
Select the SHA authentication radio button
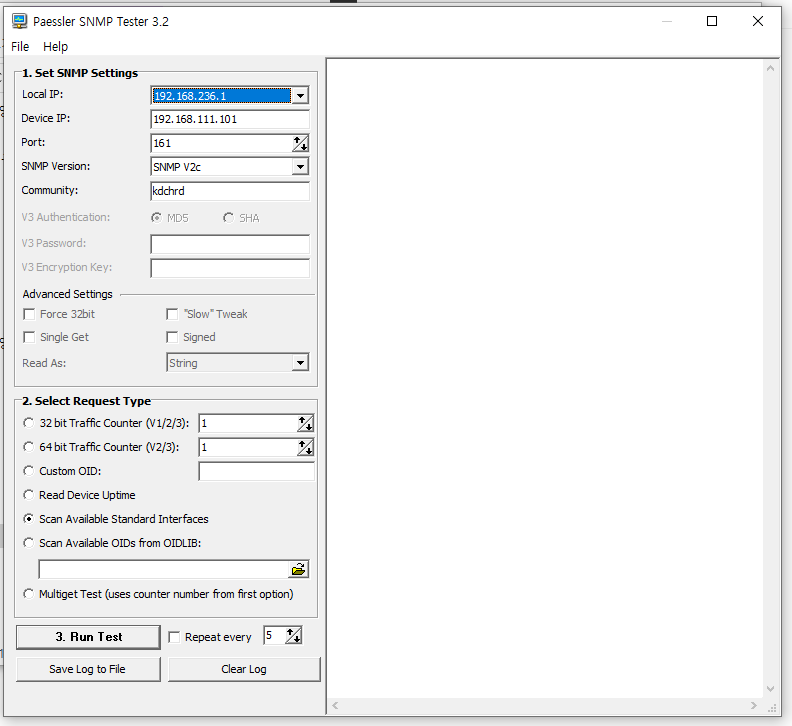tap(228, 218)
